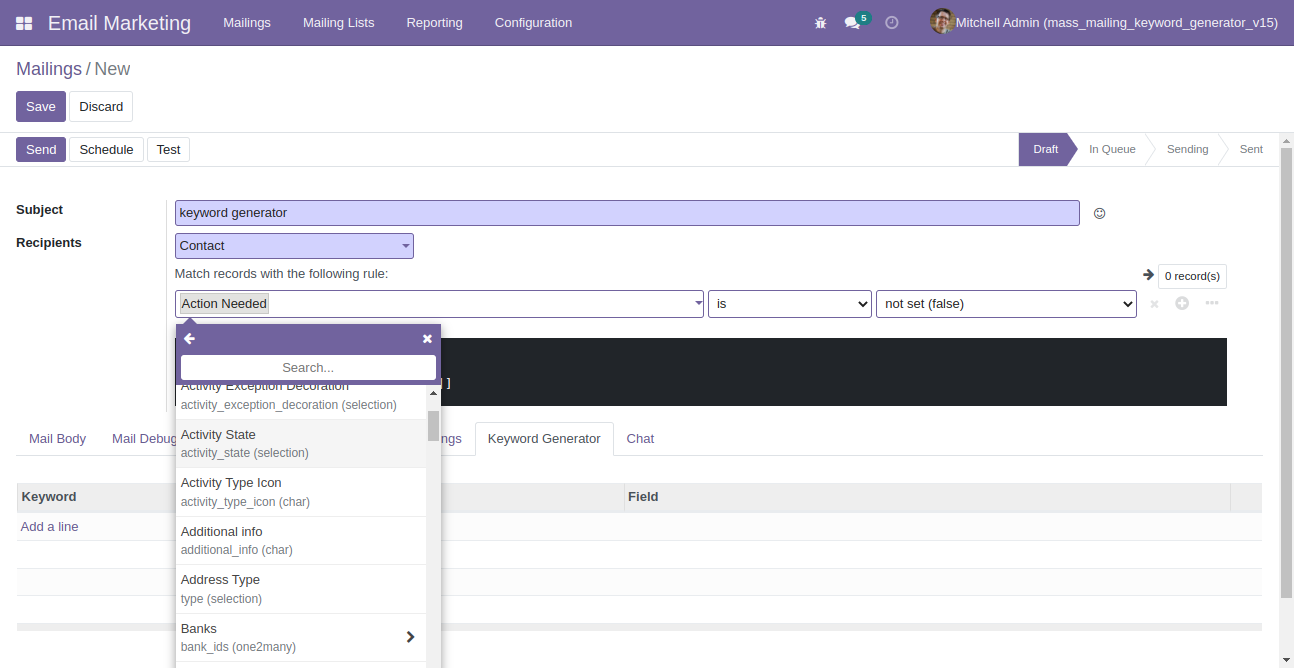This screenshot has width=1294, height=668.
Task: Click the Discard button
Action: tap(101, 107)
